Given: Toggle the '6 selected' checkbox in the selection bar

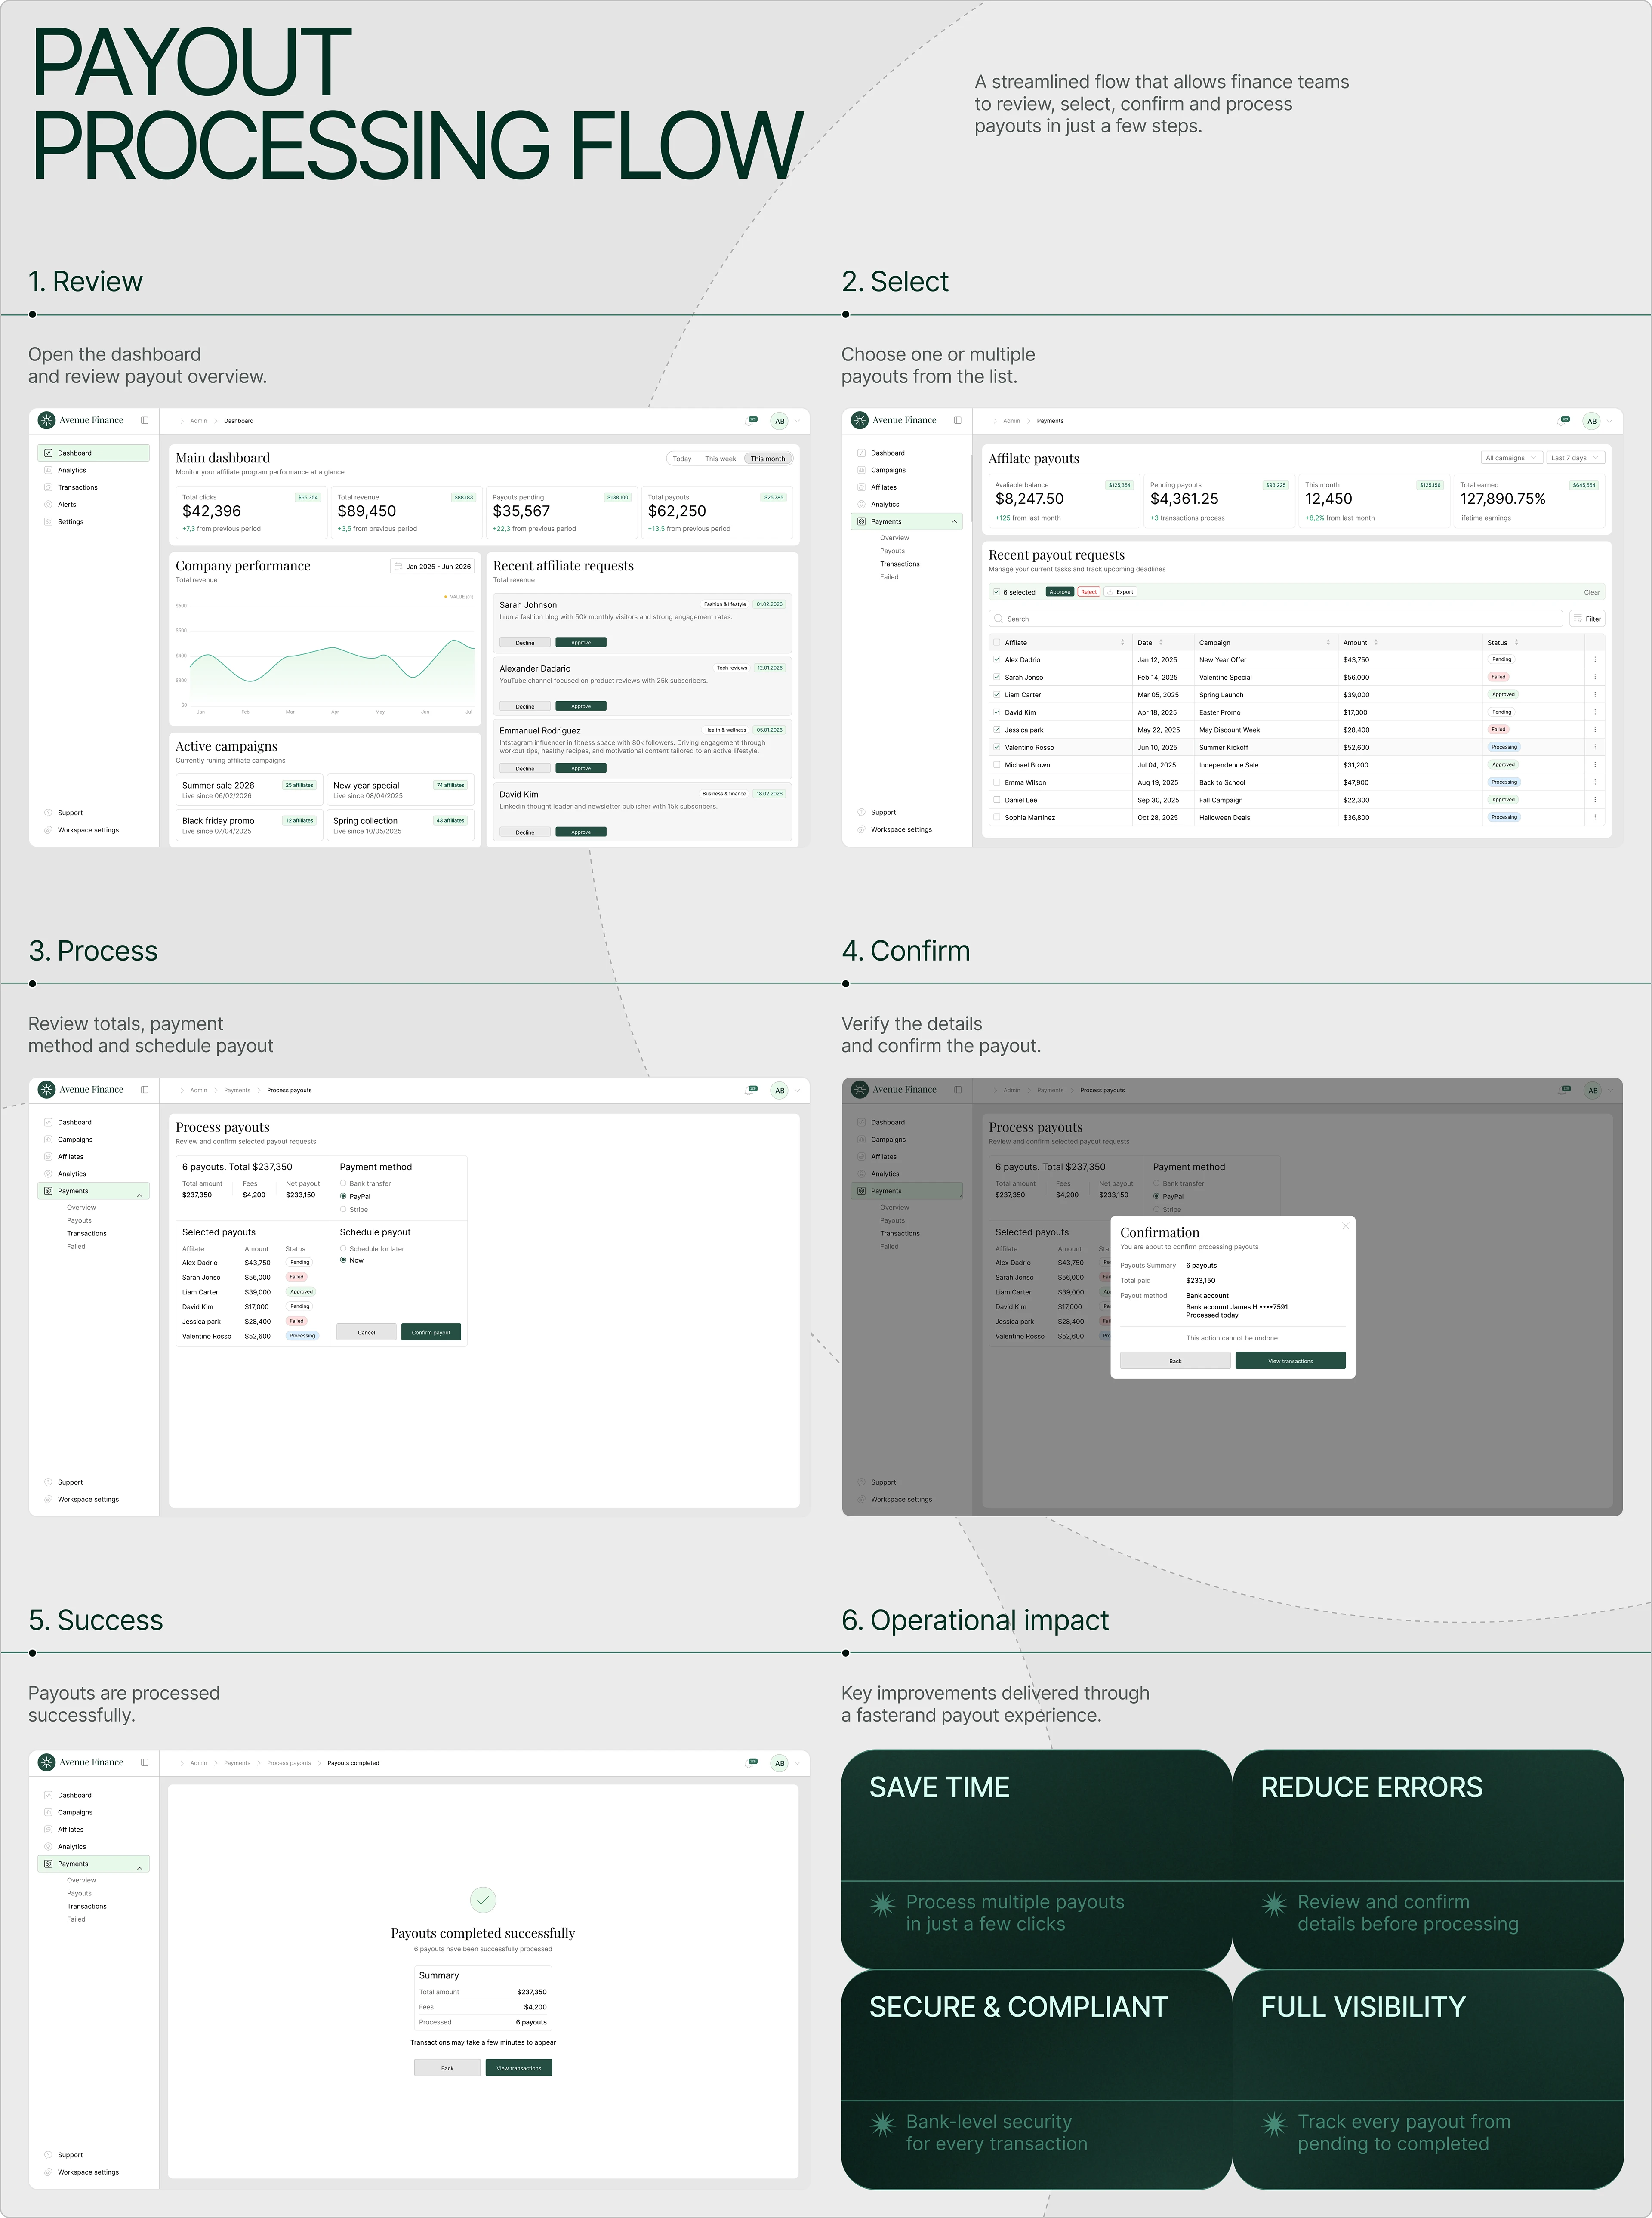Looking at the screenshot, I should (997, 592).
